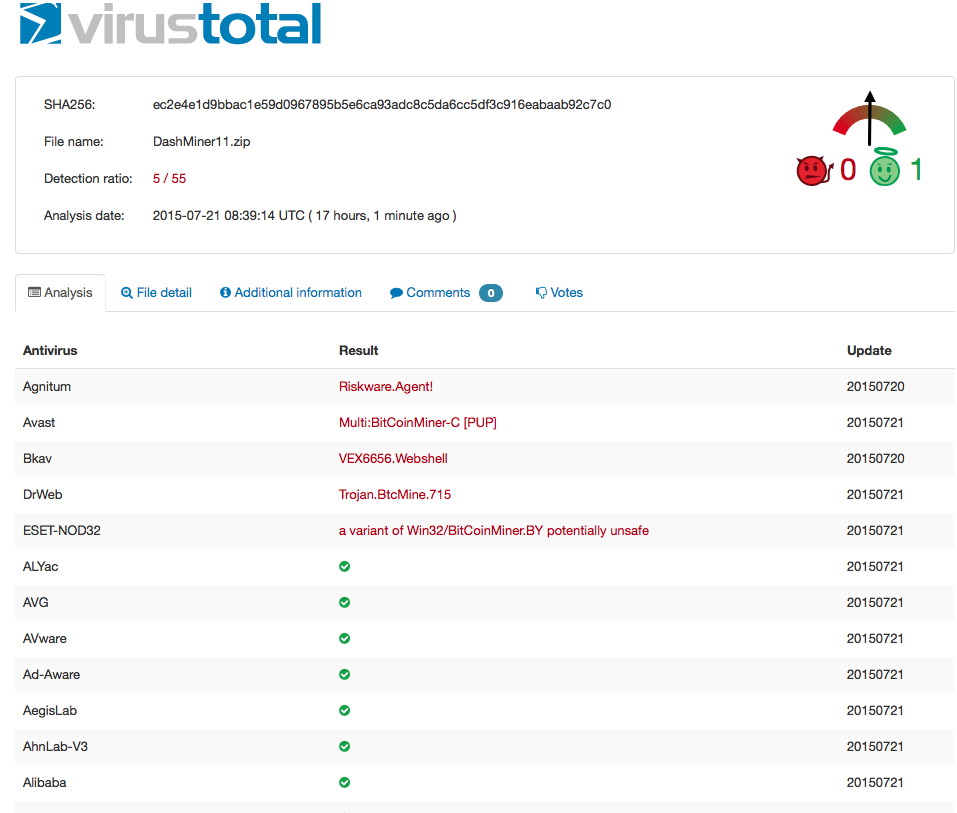The image size is (957, 813).
Task: Click the file name DashMiner11.zip
Action: (201, 142)
